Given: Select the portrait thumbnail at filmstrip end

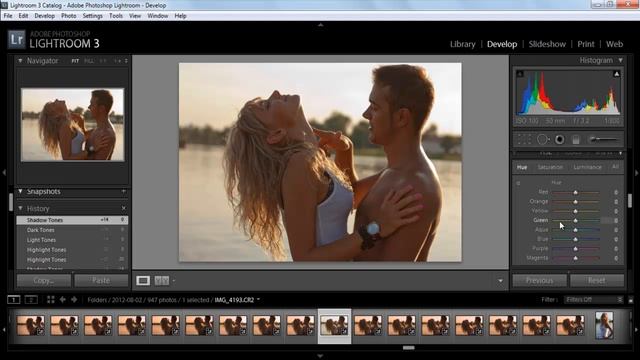Looking at the screenshot, I should pos(604,325).
